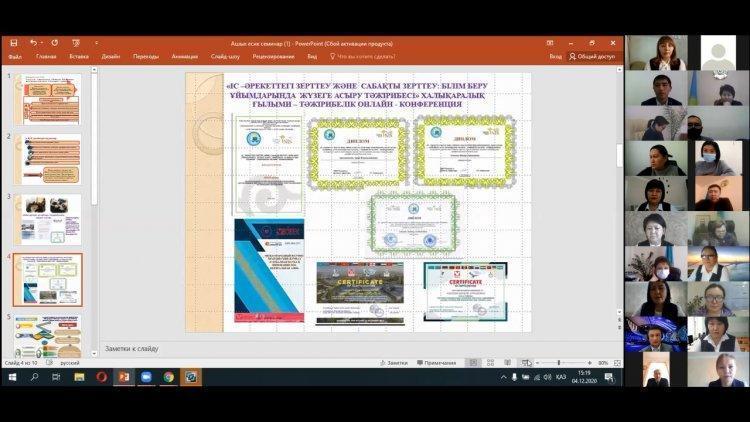The width and height of the screenshot is (750, 422).
Task: Switch to Reading view icon
Action: 507,363
